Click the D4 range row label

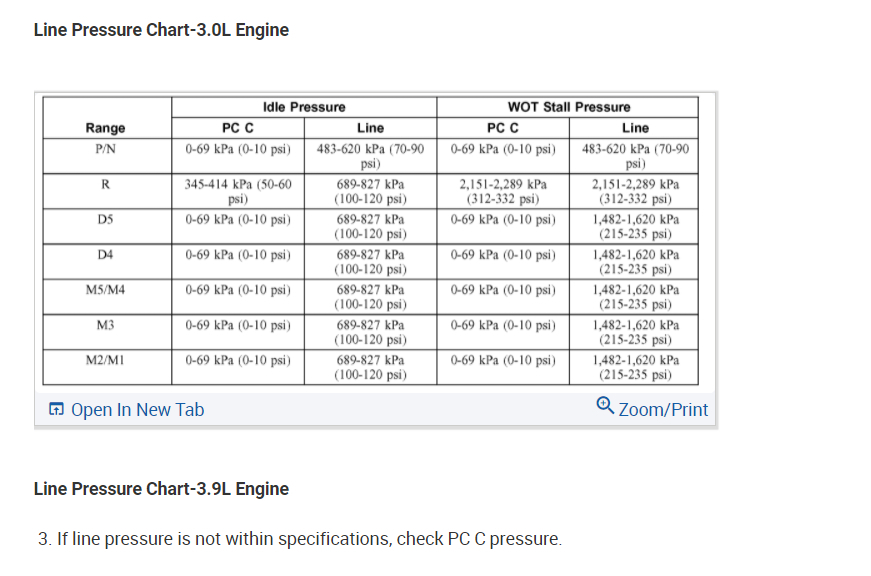point(106,254)
